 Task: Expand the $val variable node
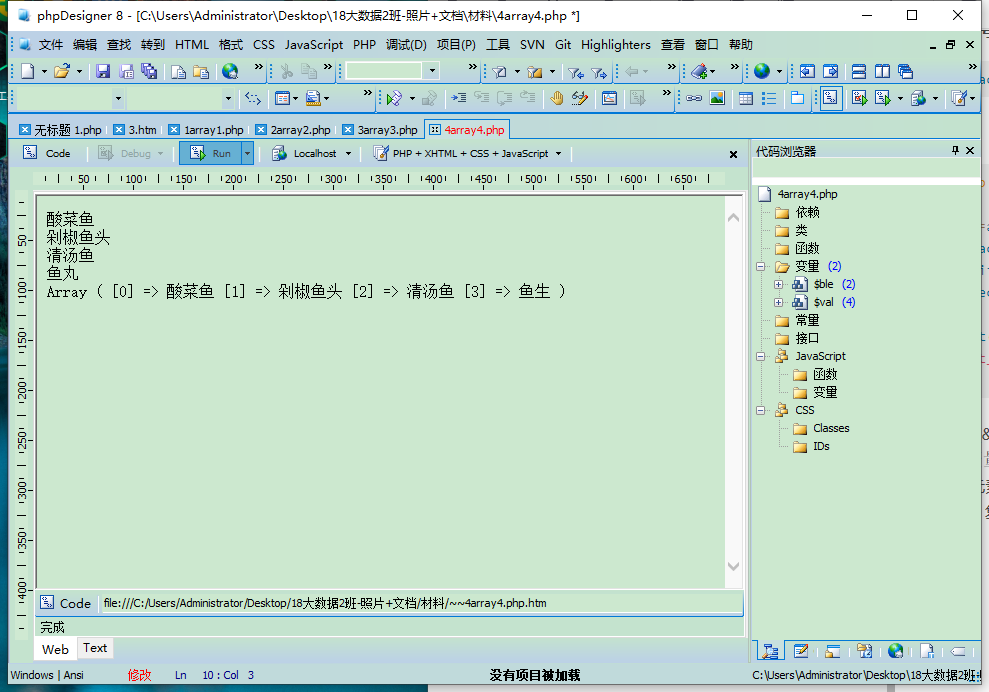point(779,301)
